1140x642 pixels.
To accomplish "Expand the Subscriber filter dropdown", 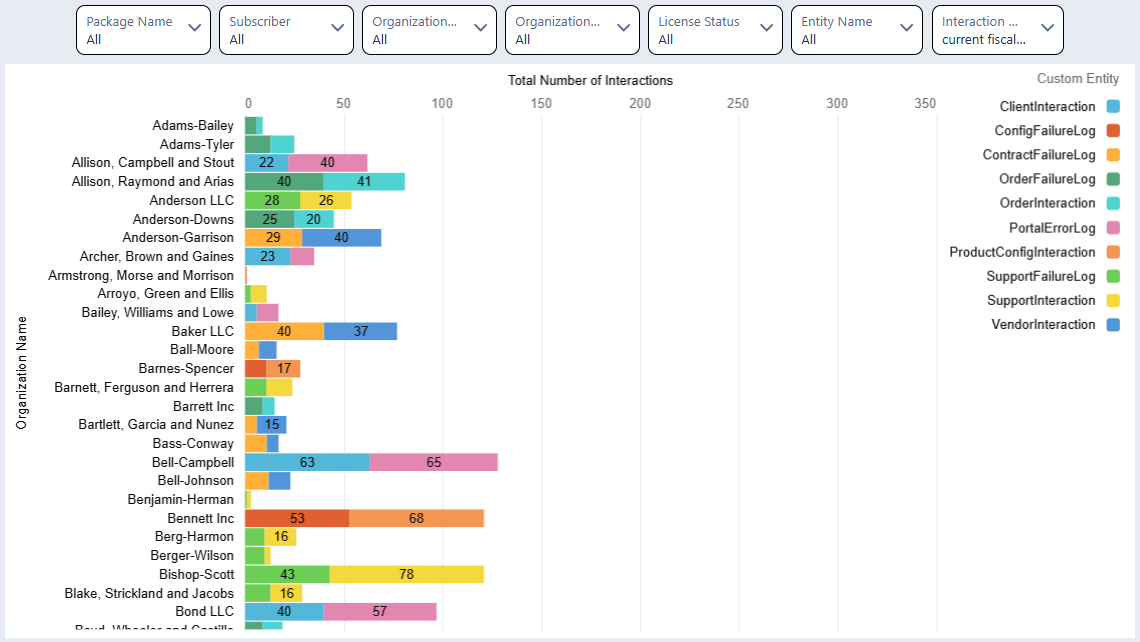I will 286,30.
